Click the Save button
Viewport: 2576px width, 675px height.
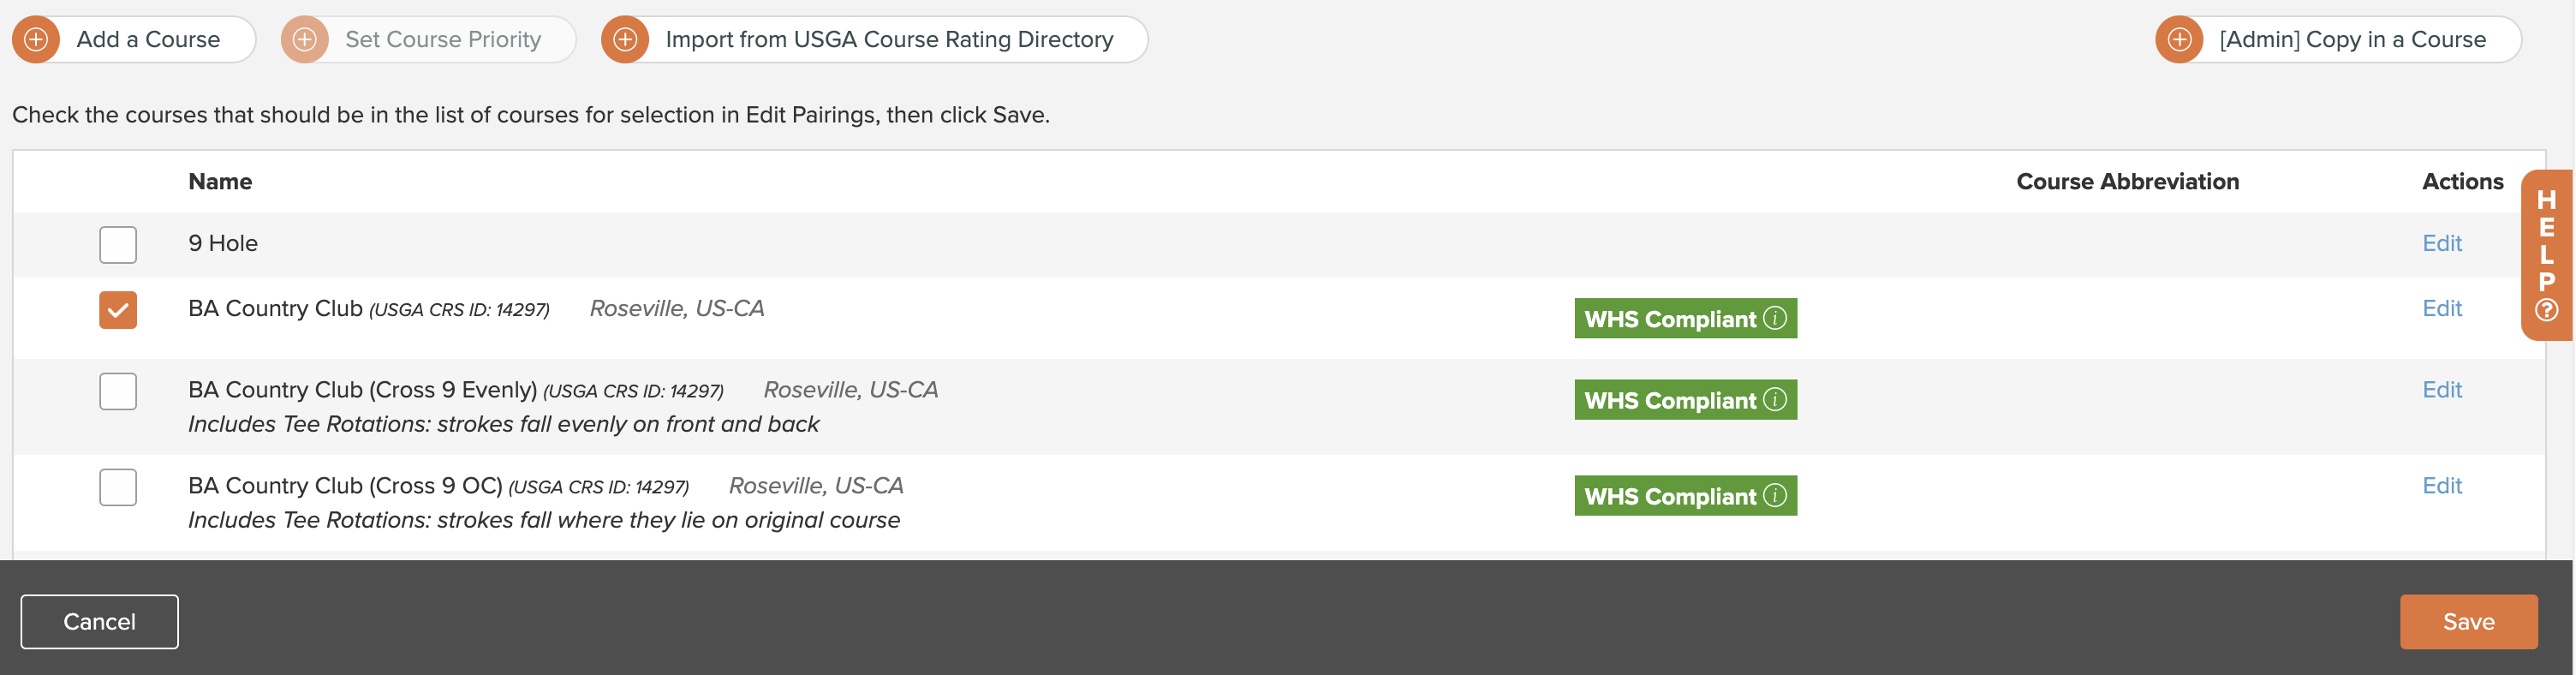click(2468, 622)
